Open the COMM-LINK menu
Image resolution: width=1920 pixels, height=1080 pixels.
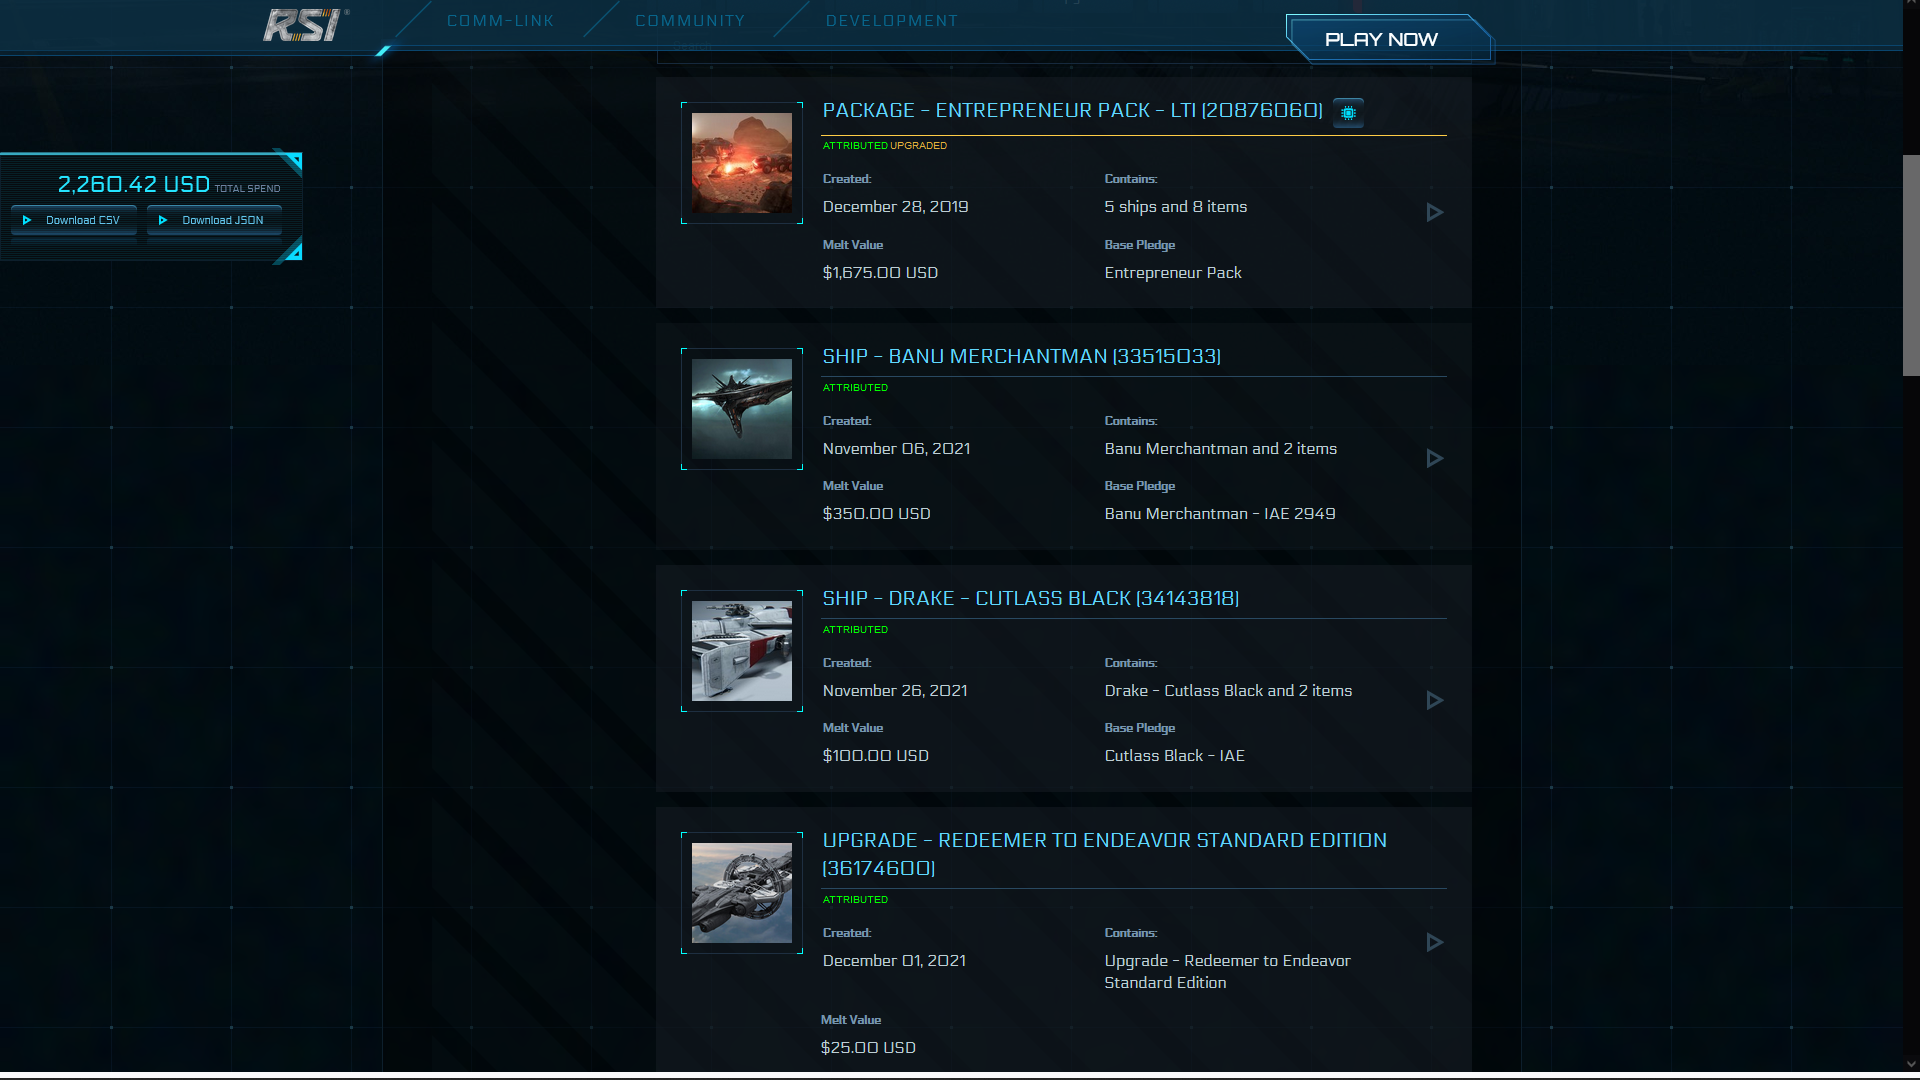pyautogui.click(x=500, y=21)
